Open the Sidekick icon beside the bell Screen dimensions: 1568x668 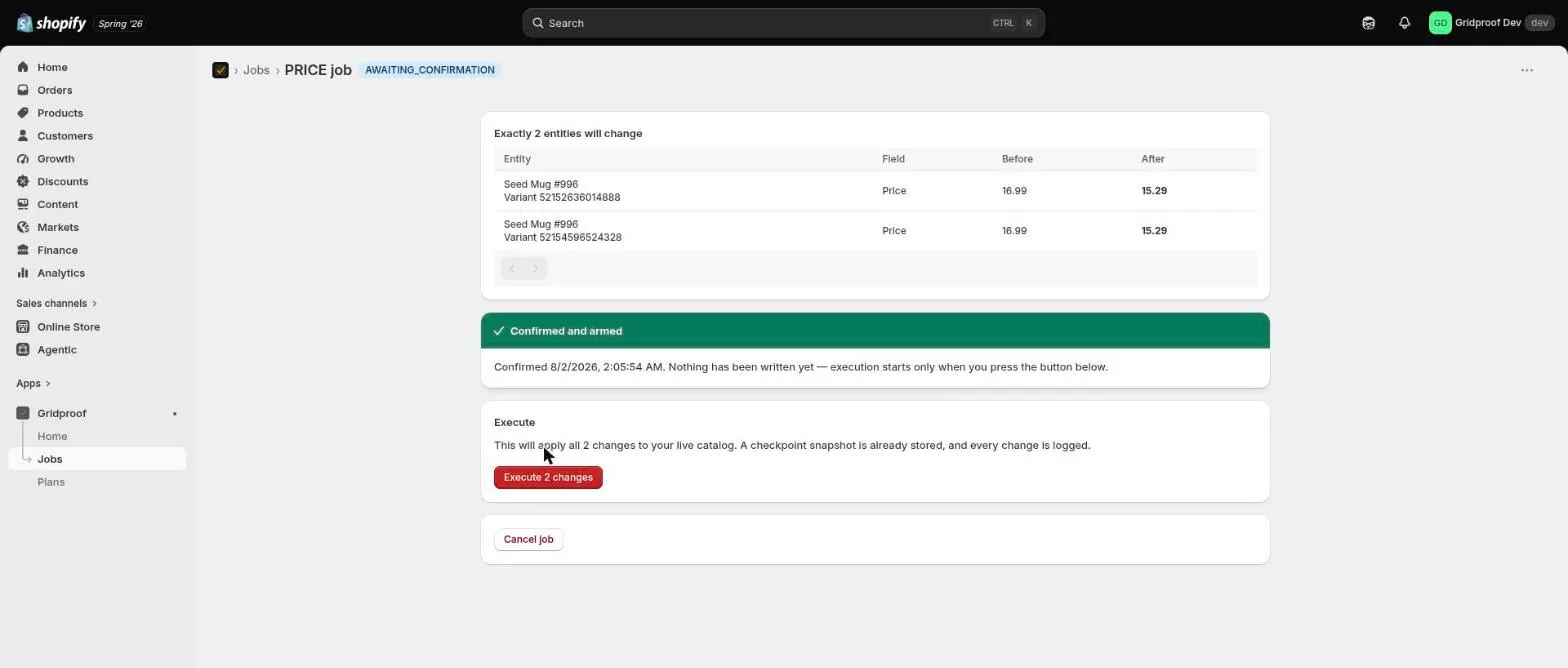pyautogui.click(x=1368, y=23)
